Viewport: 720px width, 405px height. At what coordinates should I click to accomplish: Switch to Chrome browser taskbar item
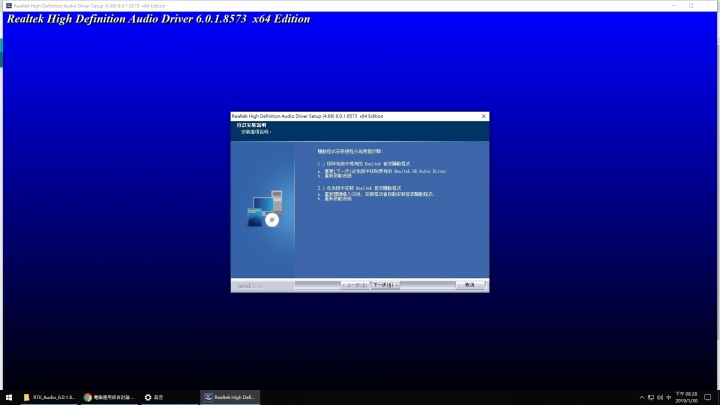pos(109,397)
